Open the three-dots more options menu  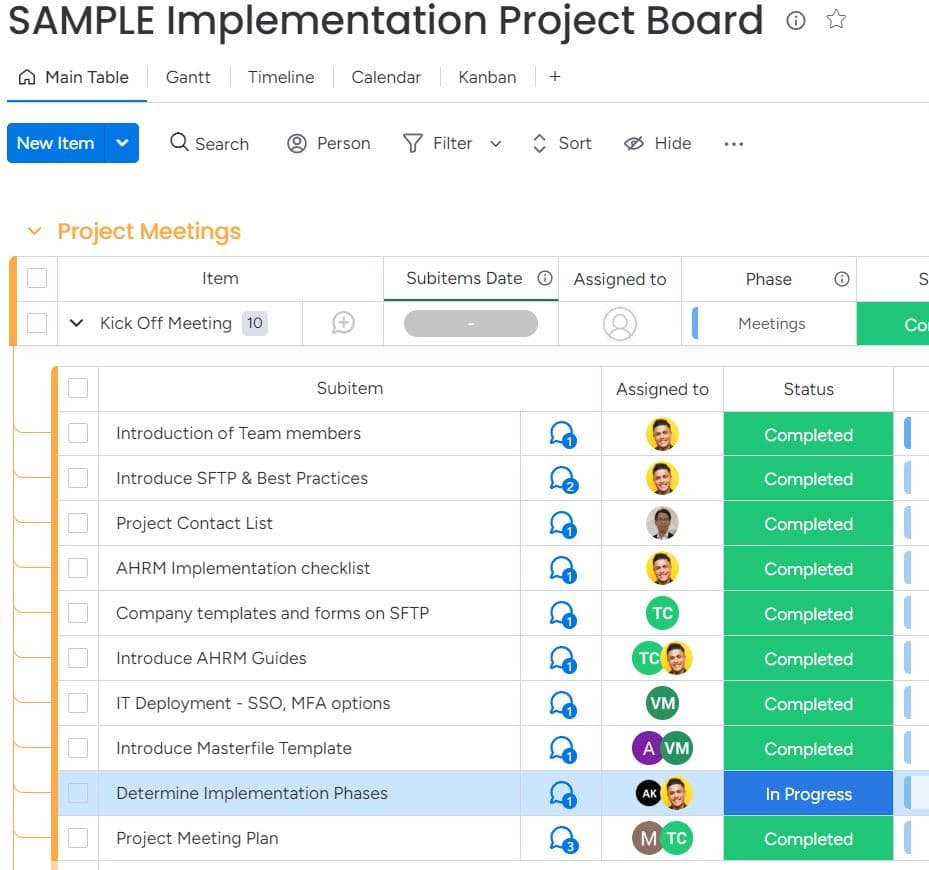(733, 144)
